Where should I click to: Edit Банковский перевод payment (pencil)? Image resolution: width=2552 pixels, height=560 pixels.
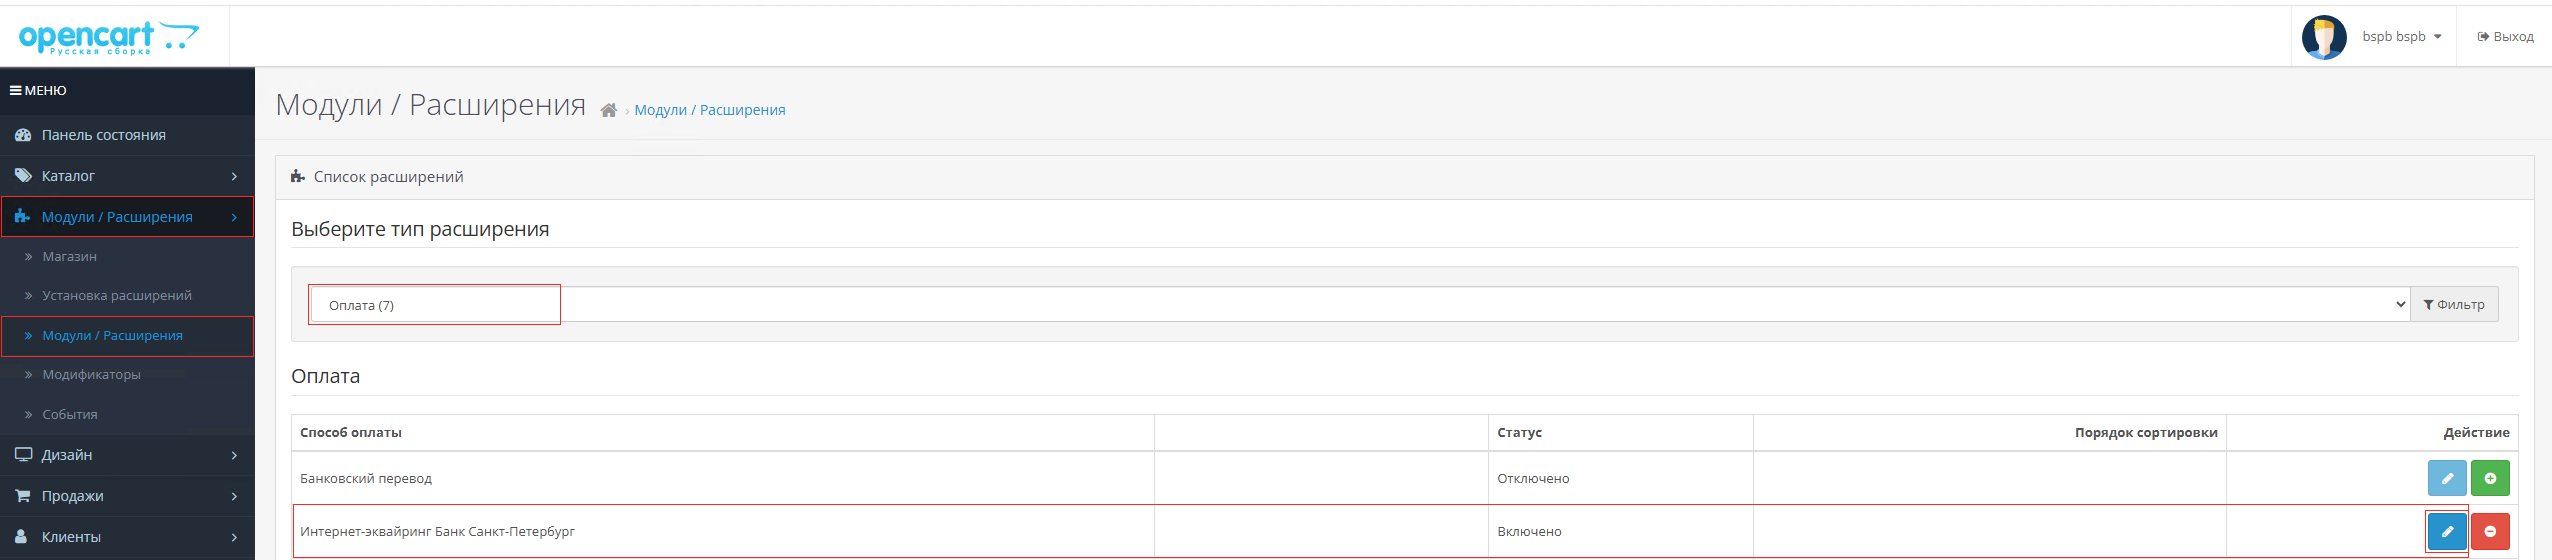coord(2447,478)
